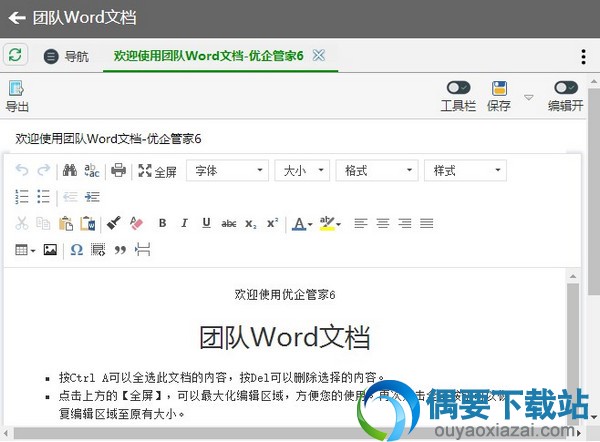The width and height of the screenshot is (600, 442).
Task: Click the document title field
Action: (x=108, y=139)
